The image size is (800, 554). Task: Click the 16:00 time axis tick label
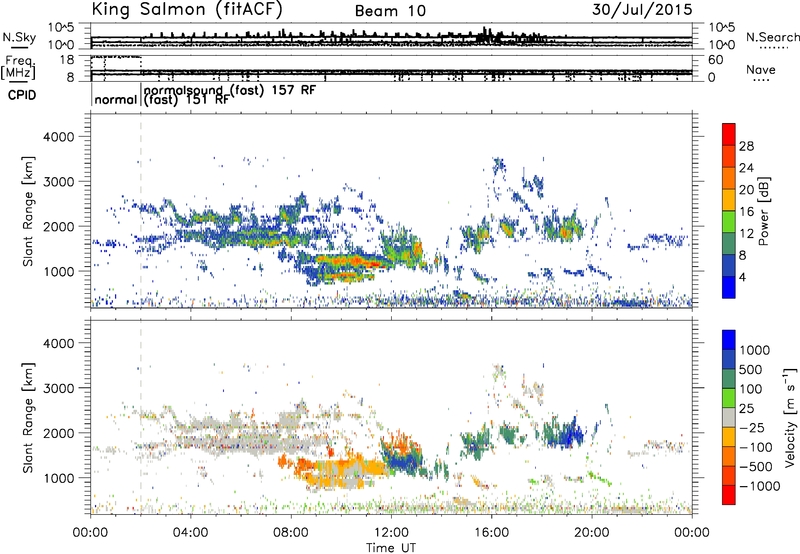pyautogui.click(x=491, y=533)
